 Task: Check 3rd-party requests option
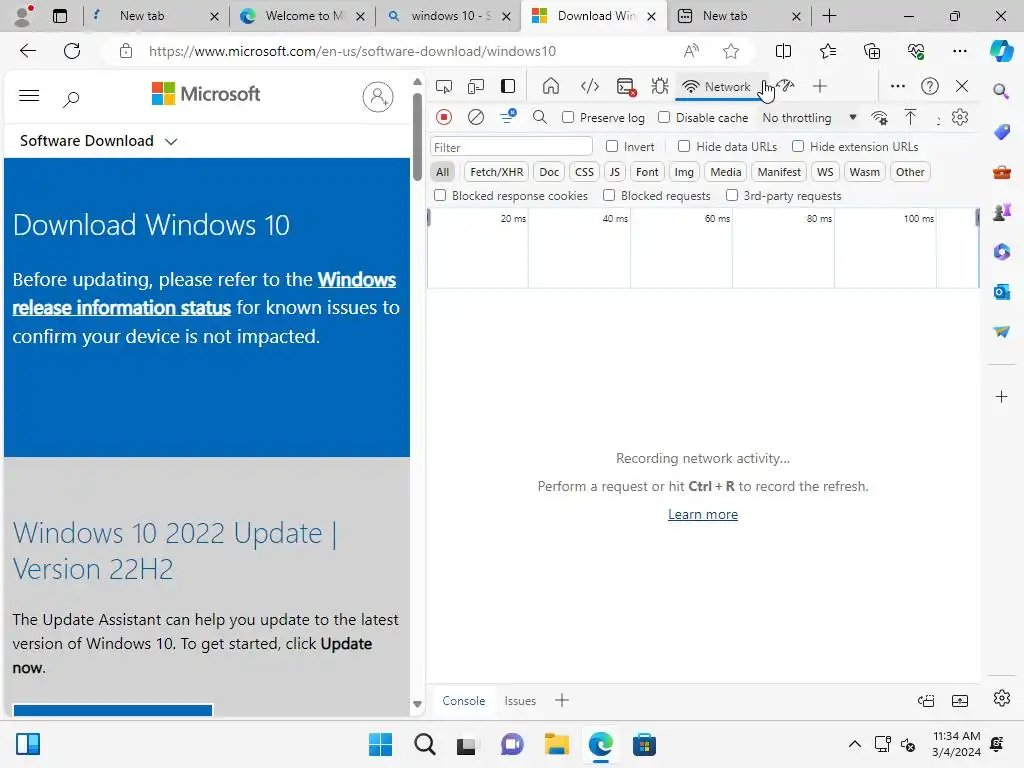coord(732,195)
